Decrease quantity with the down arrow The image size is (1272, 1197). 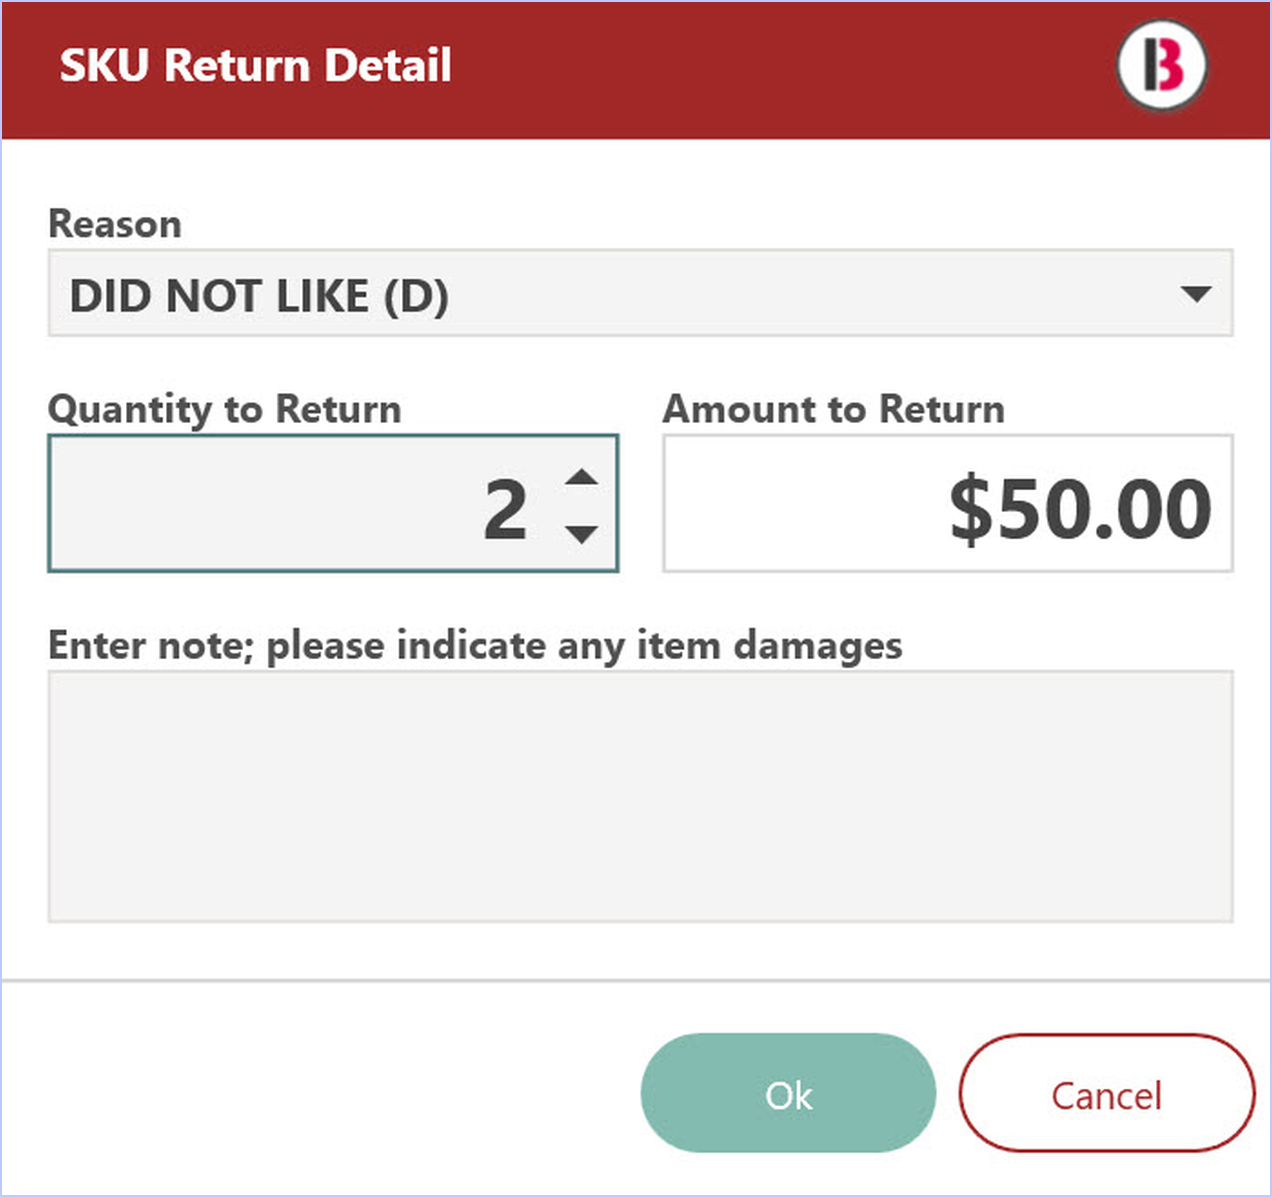pos(581,533)
